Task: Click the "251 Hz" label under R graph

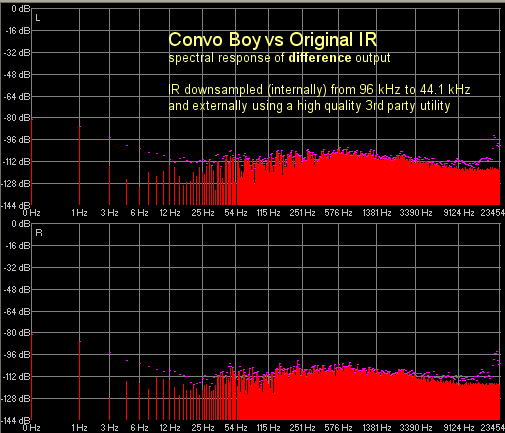Action: point(302,428)
